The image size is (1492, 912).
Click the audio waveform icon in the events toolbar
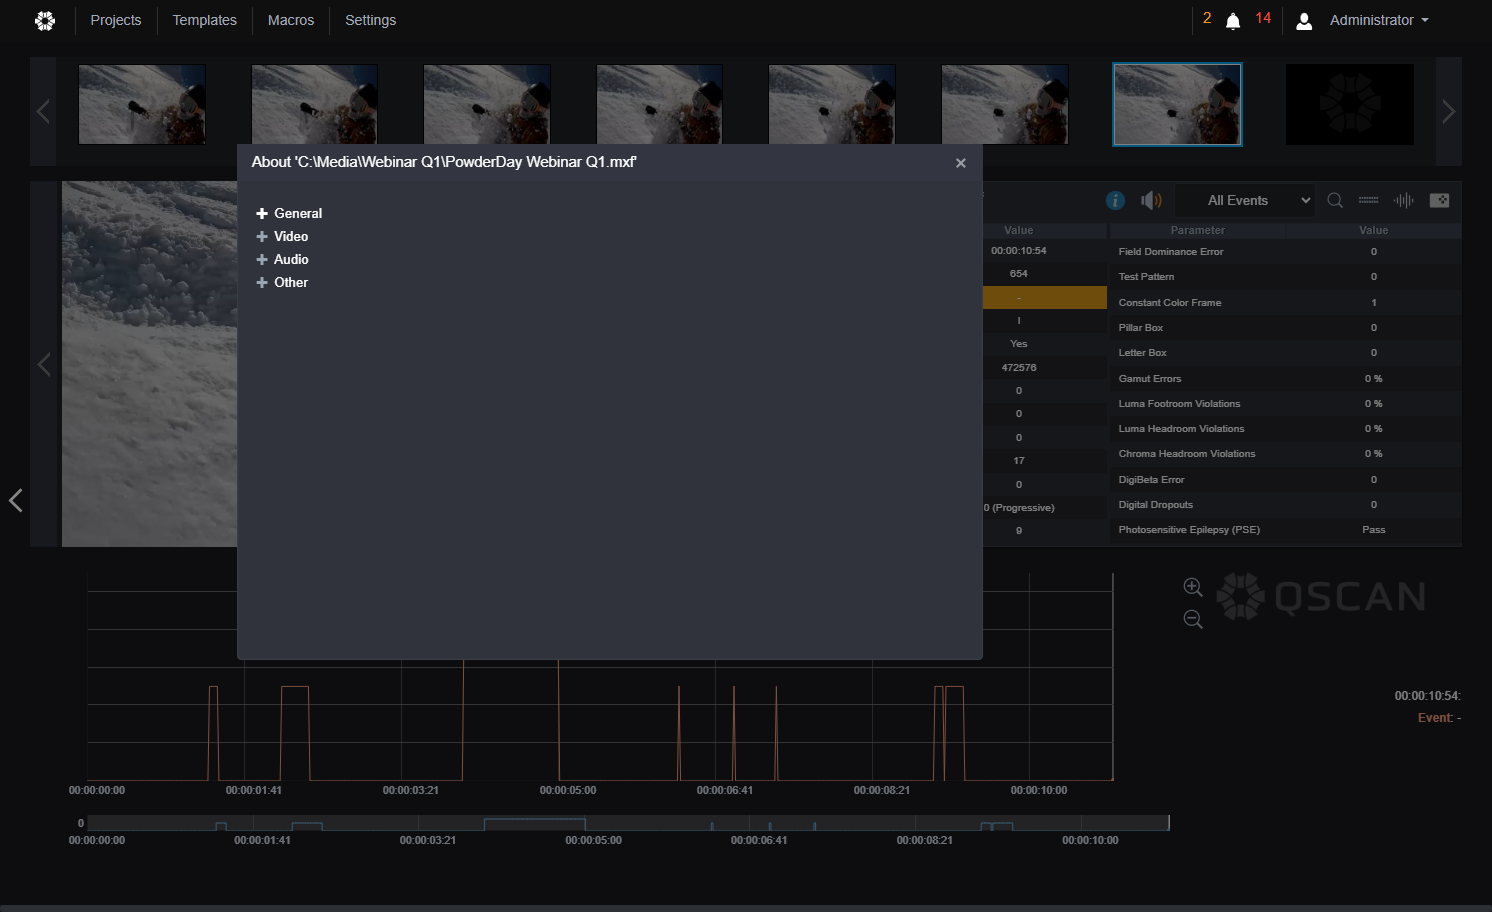[1404, 200]
